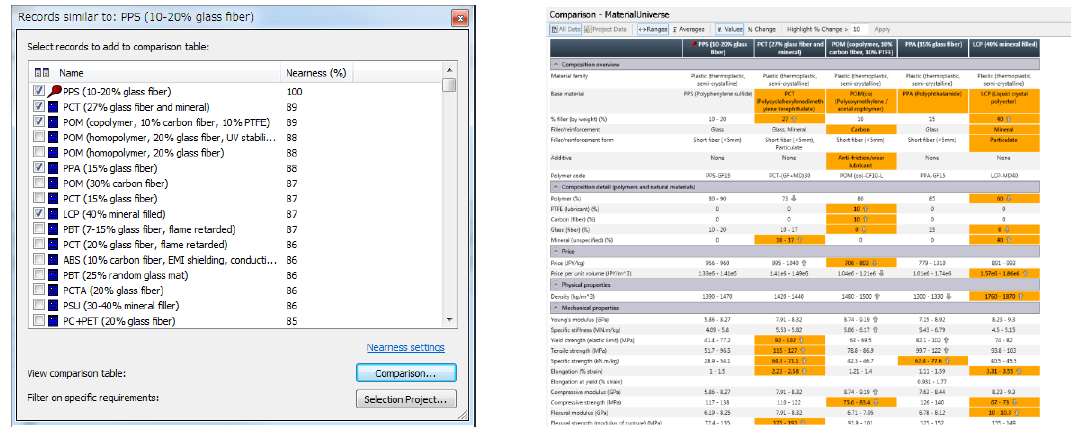Open the Comparison... table button
The image size is (1080, 435).
pos(406,373)
